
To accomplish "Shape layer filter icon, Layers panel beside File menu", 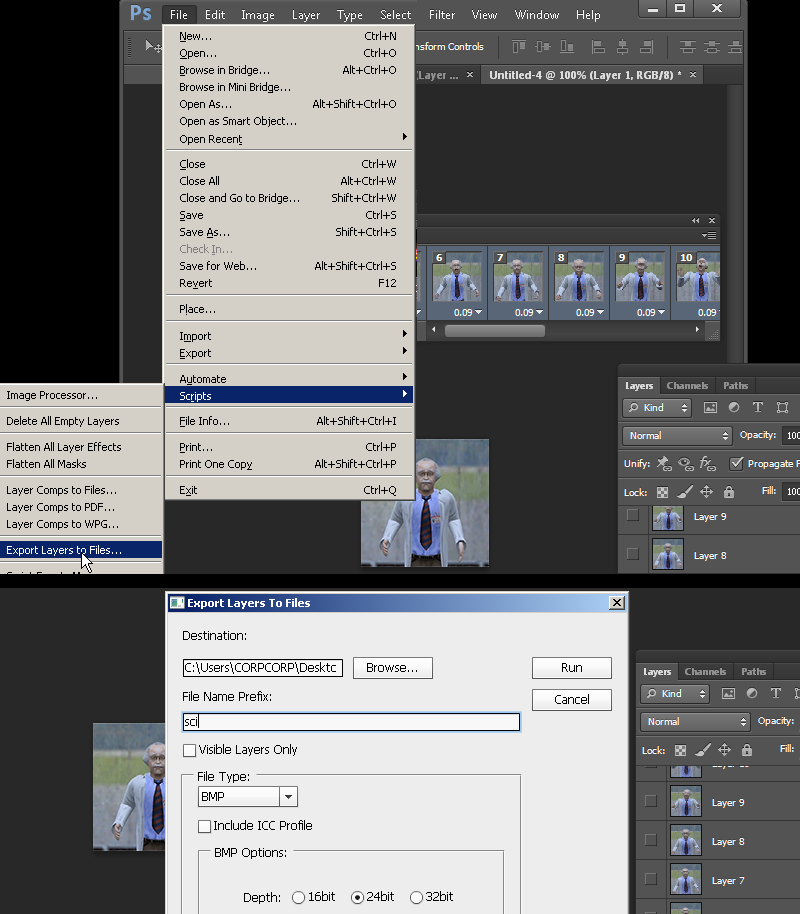I will [x=783, y=407].
